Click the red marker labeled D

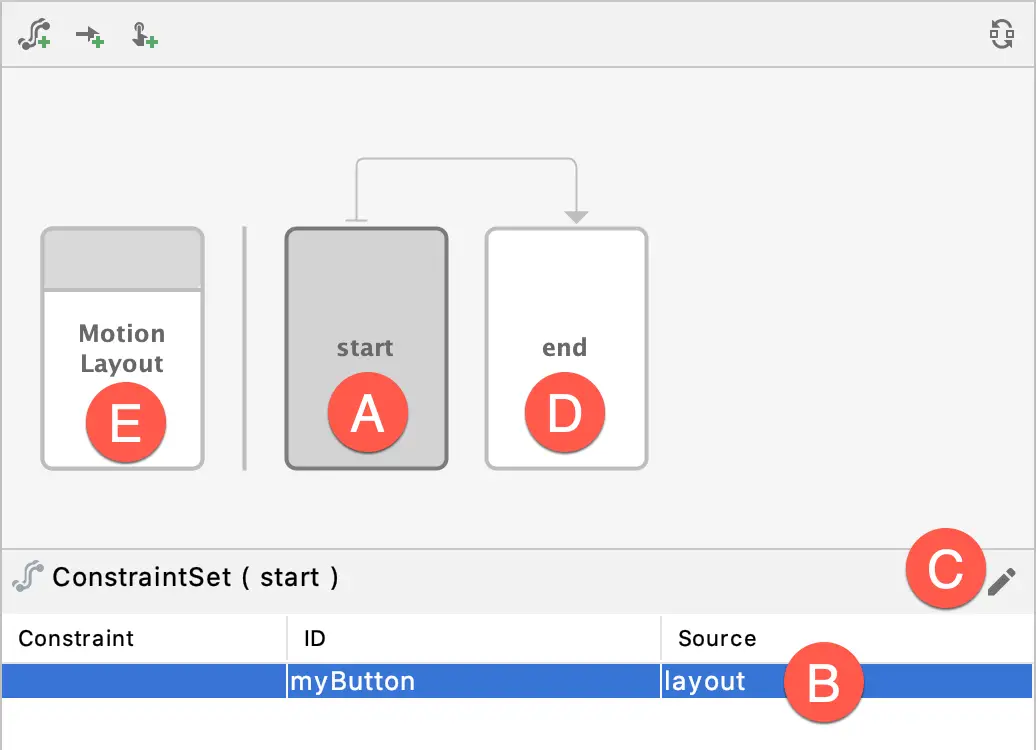pyautogui.click(x=565, y=412)
